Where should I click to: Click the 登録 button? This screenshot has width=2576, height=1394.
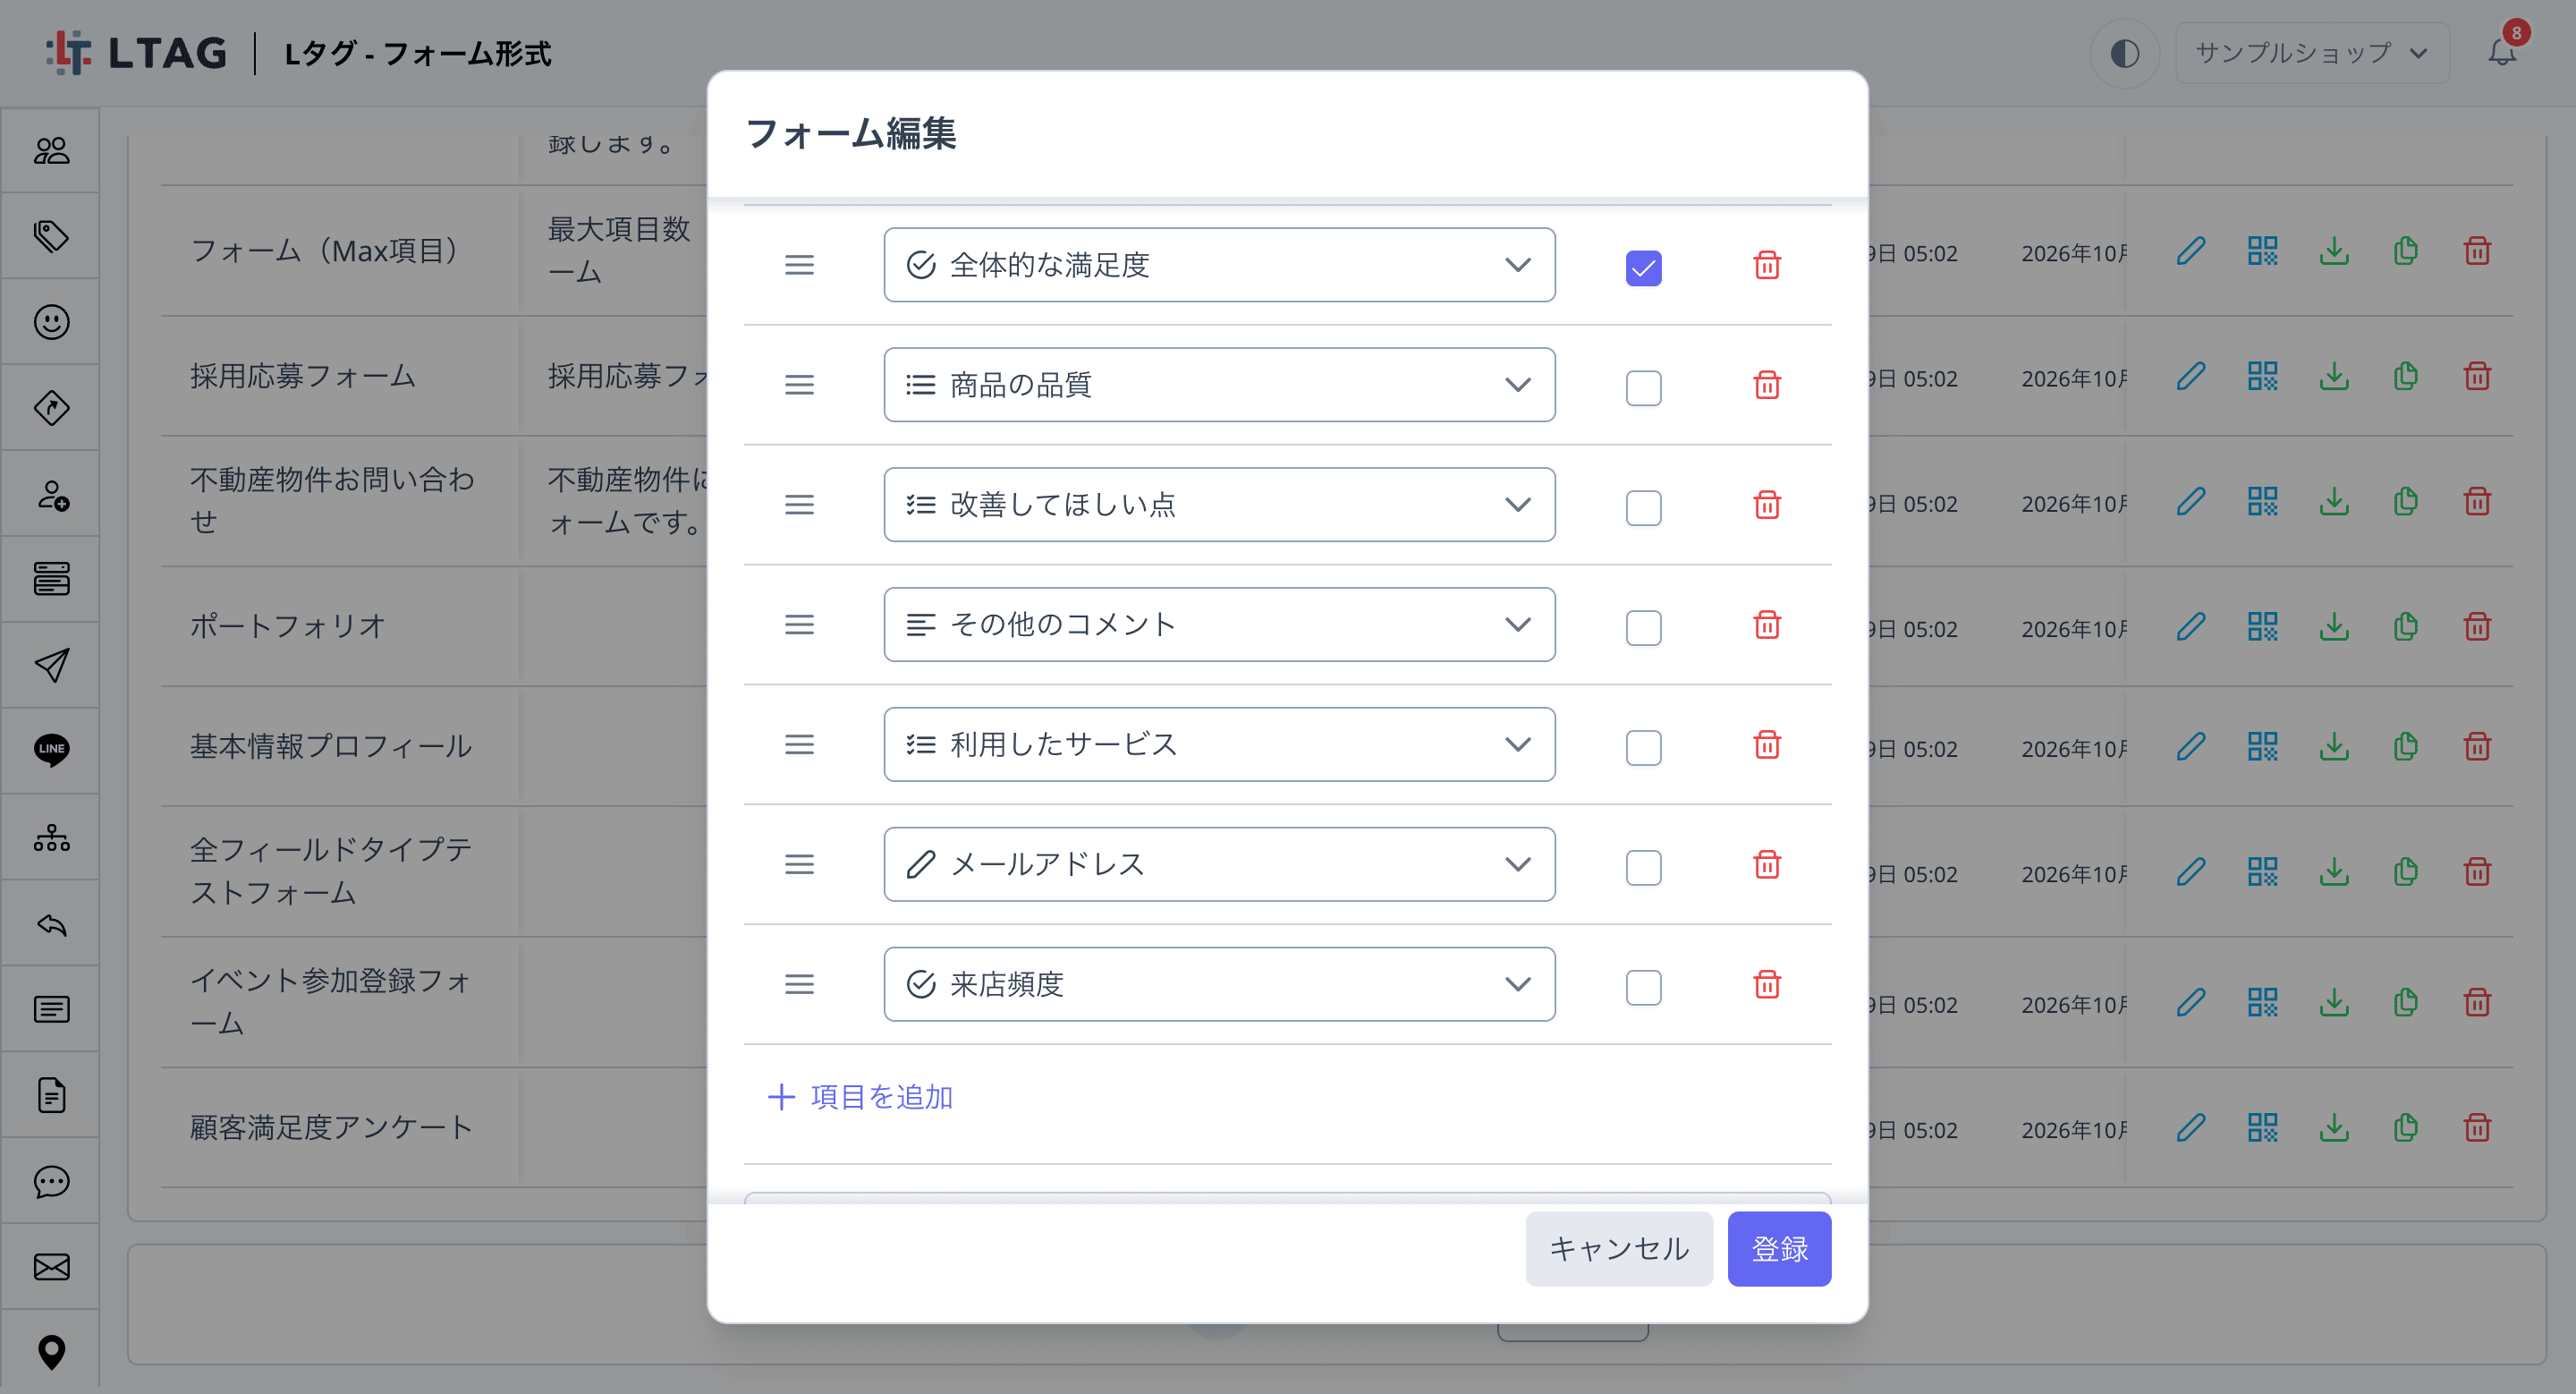click(1779, 1249)
